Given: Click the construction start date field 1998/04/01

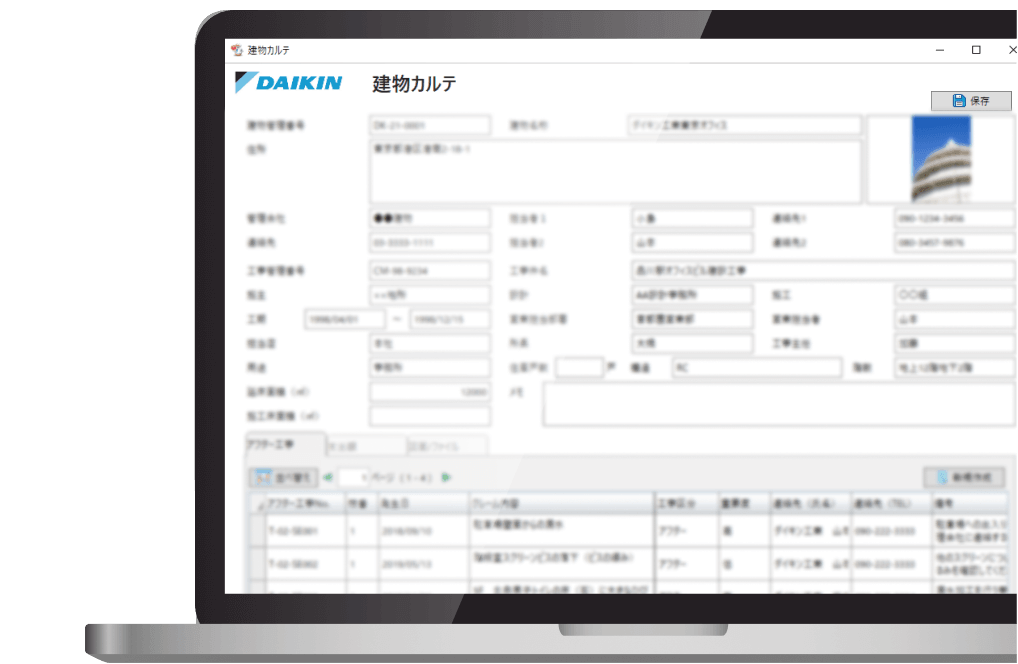Looking at the screenshot, I should coord(344,319).
